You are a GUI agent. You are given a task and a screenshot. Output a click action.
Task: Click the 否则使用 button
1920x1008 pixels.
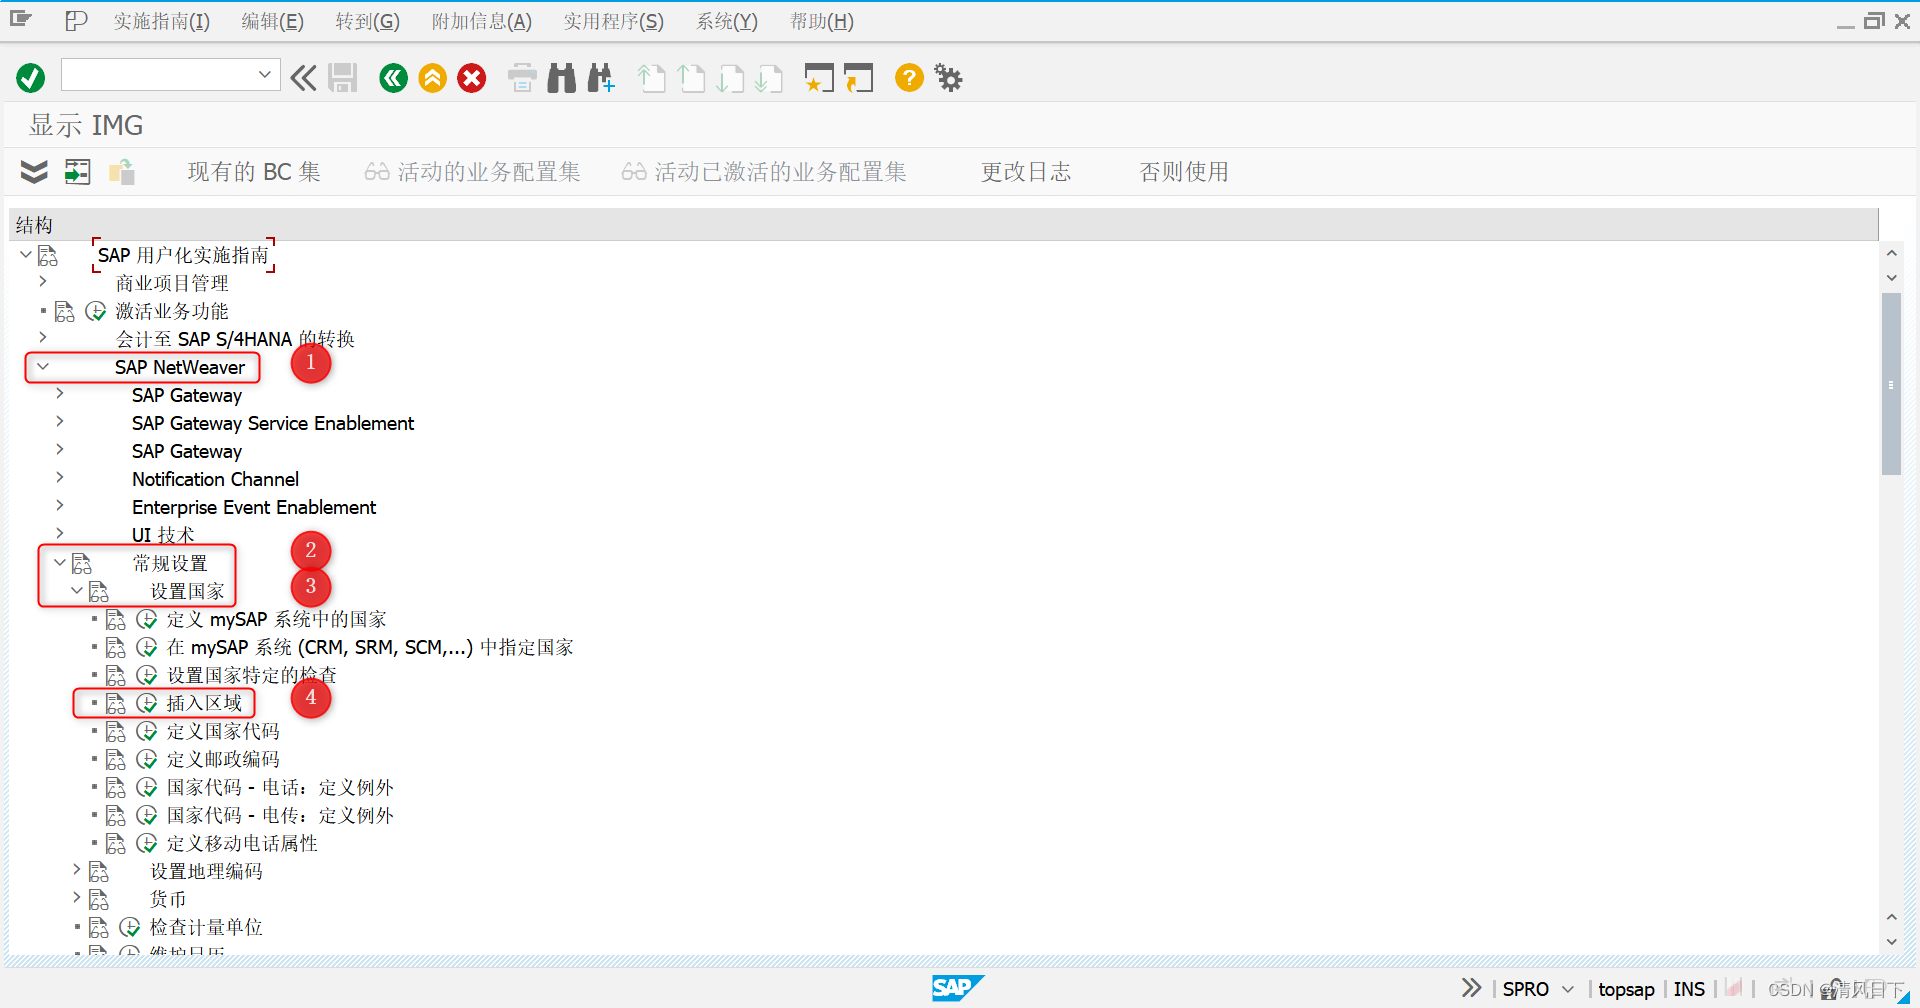coord(1184,172)
